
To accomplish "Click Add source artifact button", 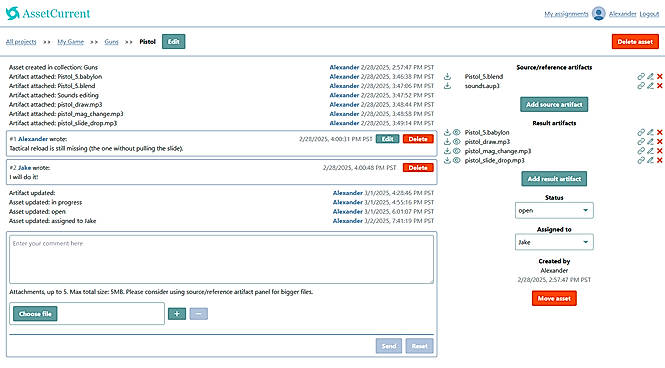I will [x=554, y=104].
